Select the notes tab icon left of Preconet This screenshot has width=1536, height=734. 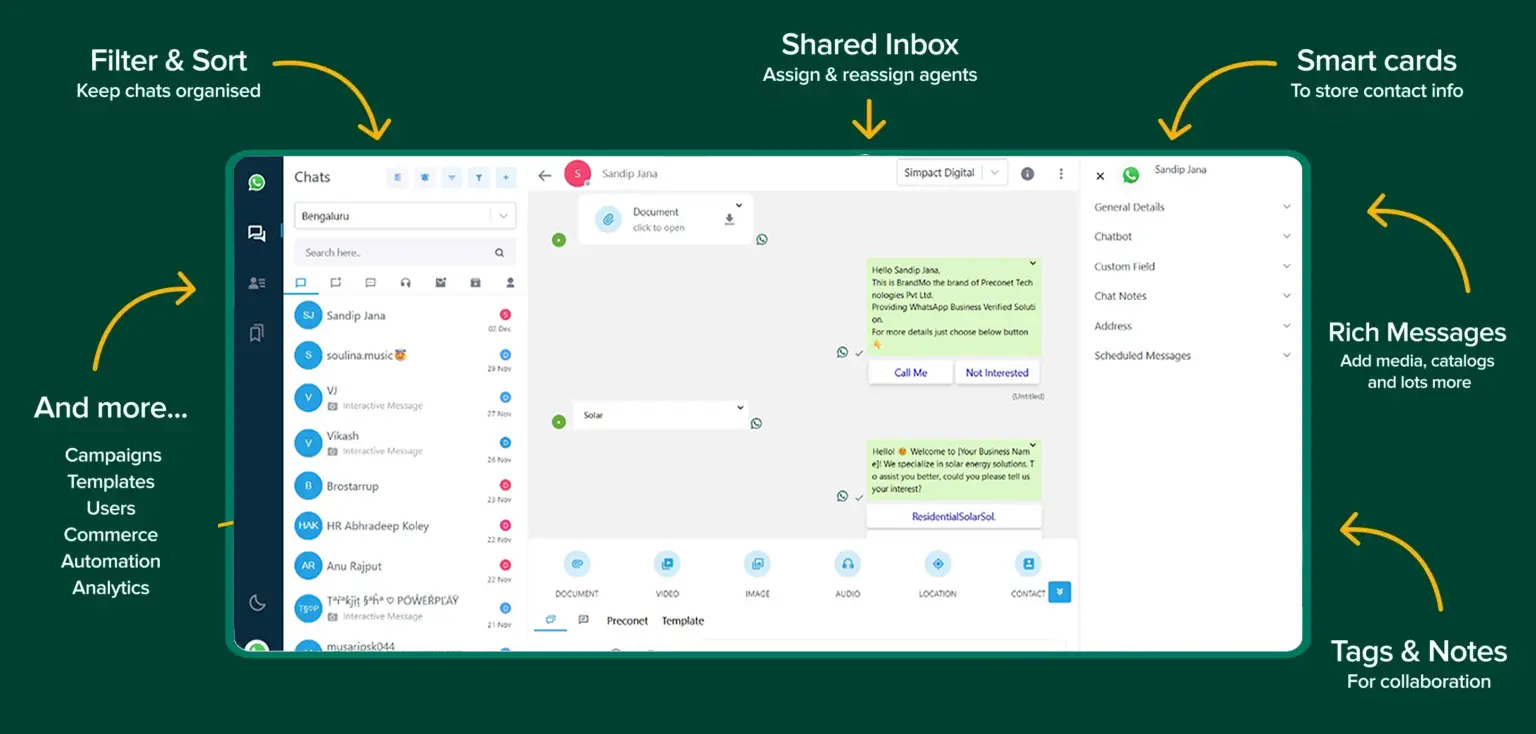pos(583,621)
